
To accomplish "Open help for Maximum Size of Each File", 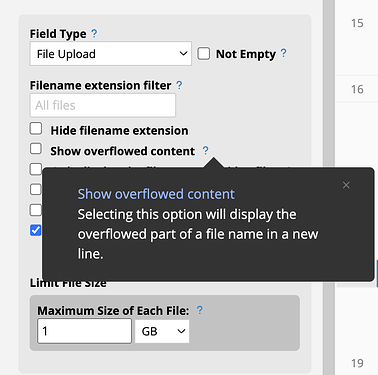I will click(199, 310).
